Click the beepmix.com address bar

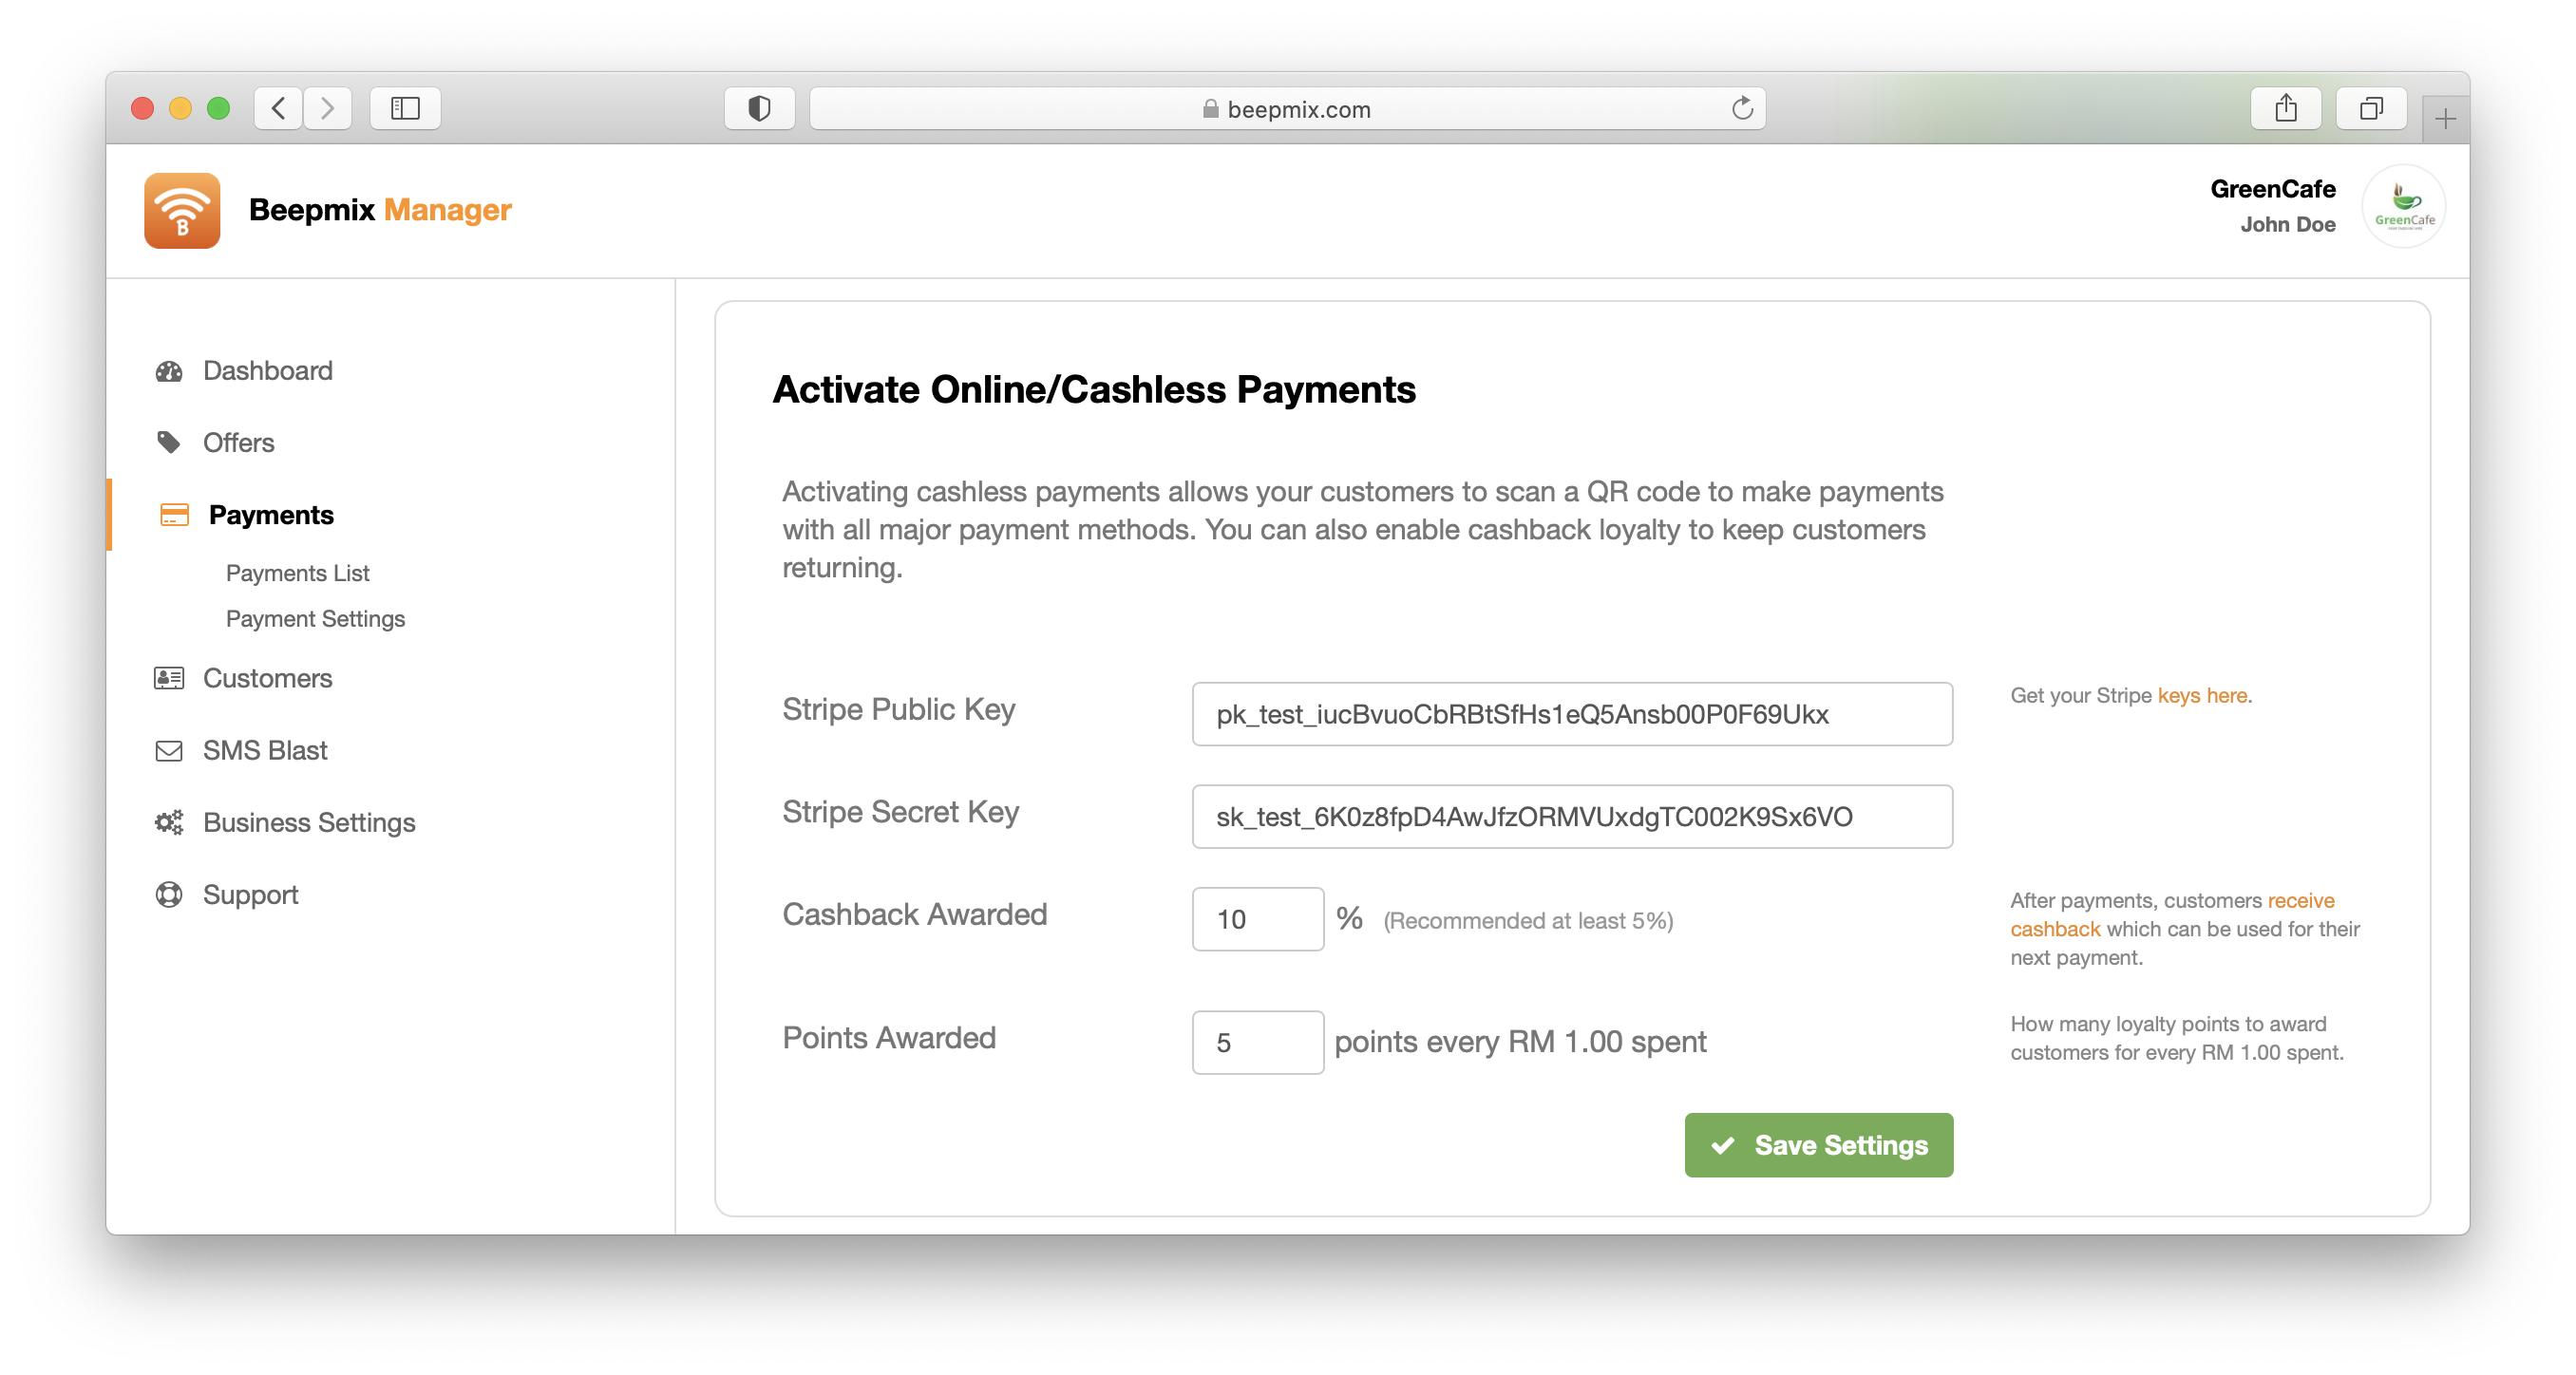click(x=1287, y=108)
